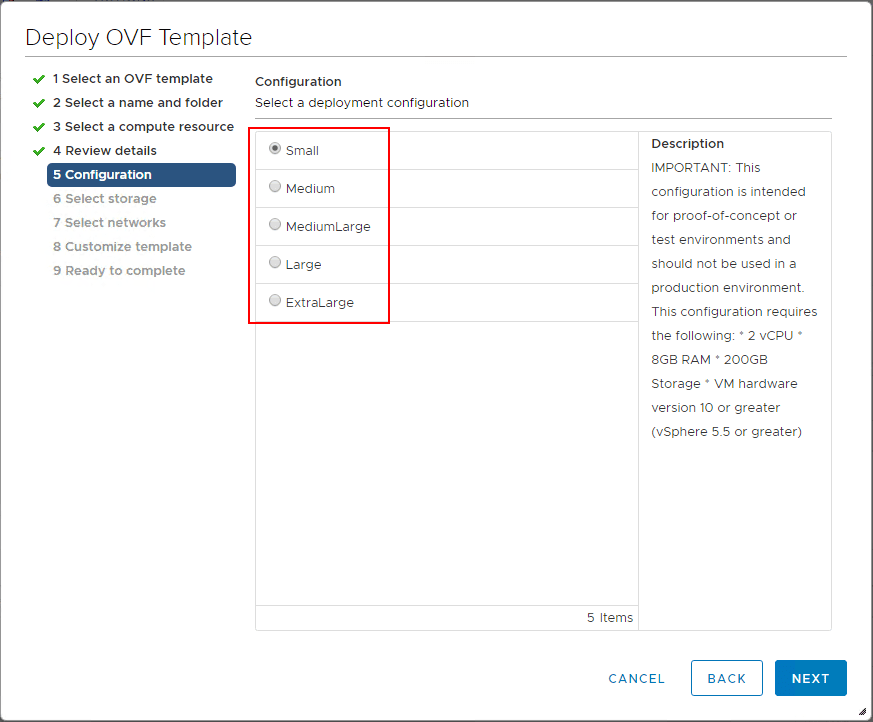Select the MediumLarge configuration option

tap(275, 224)
